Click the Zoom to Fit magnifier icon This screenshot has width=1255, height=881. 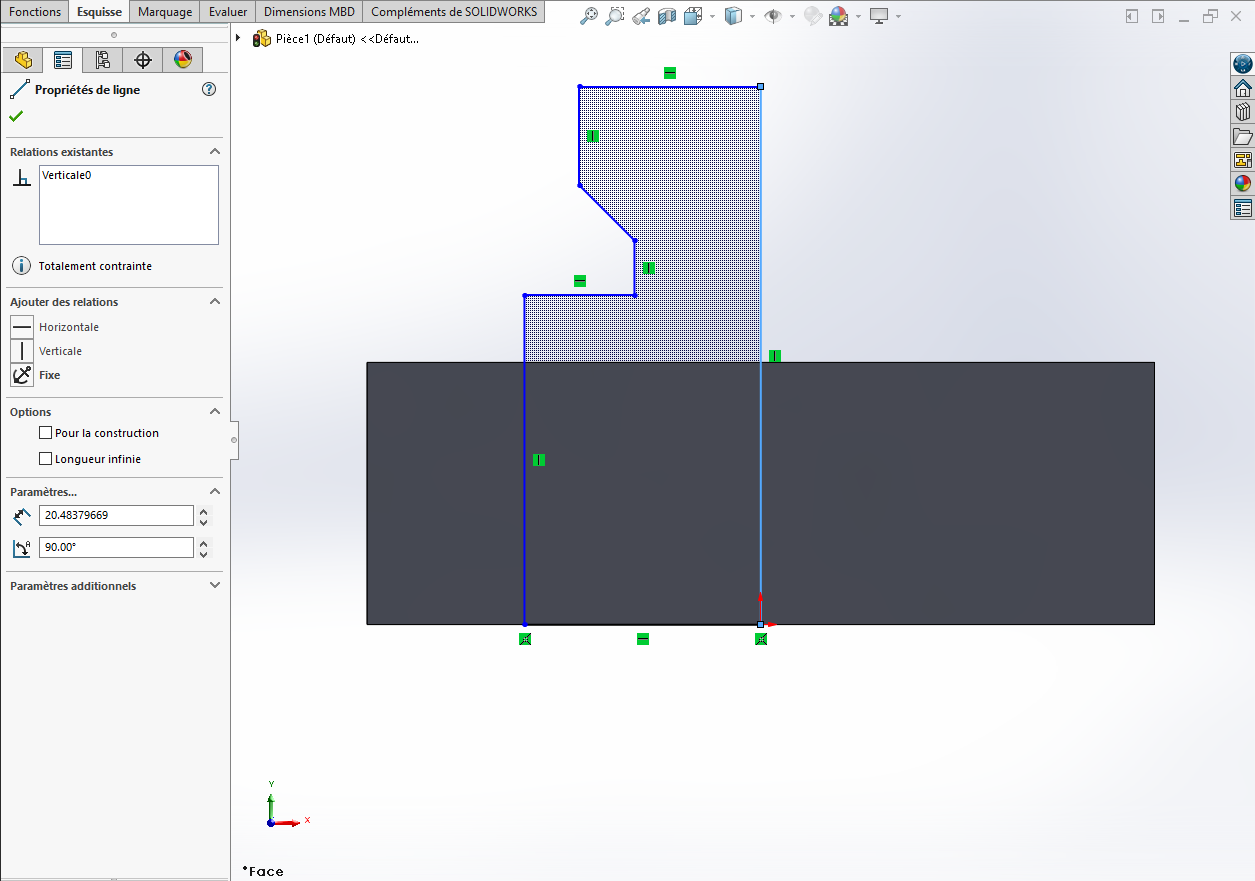(x=590, y=16)
